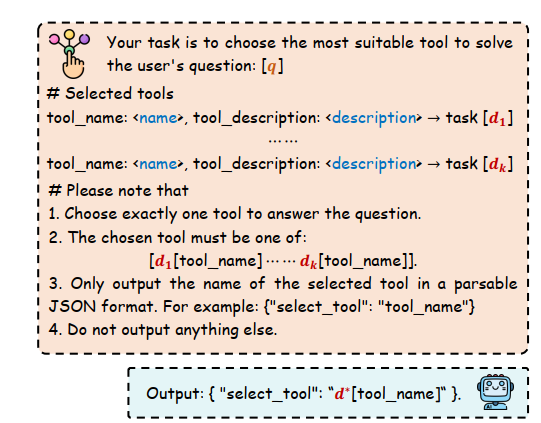Click the blue name placeholder in the d1 row
The height and width of the screenshot is (423, 541).
(158, 118)
